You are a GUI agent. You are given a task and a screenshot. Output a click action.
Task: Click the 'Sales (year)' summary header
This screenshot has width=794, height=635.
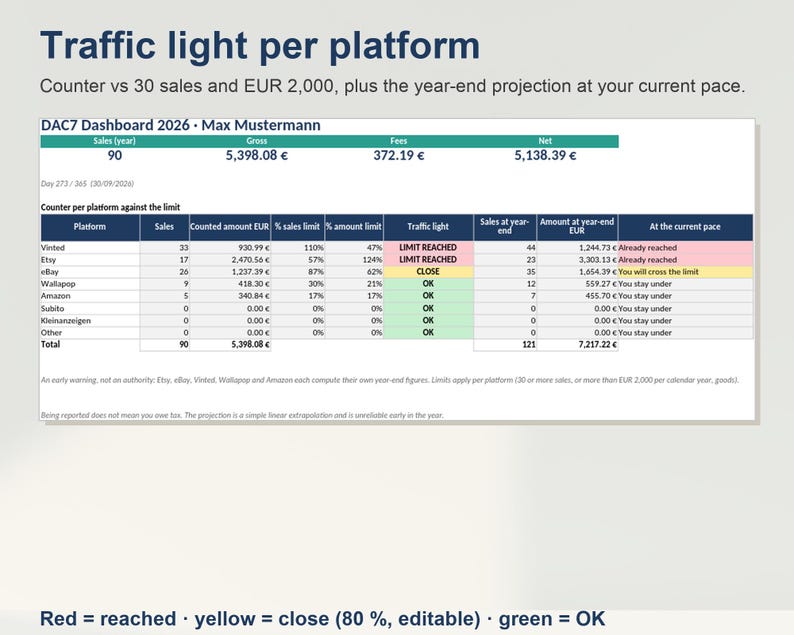pos(114,141)
